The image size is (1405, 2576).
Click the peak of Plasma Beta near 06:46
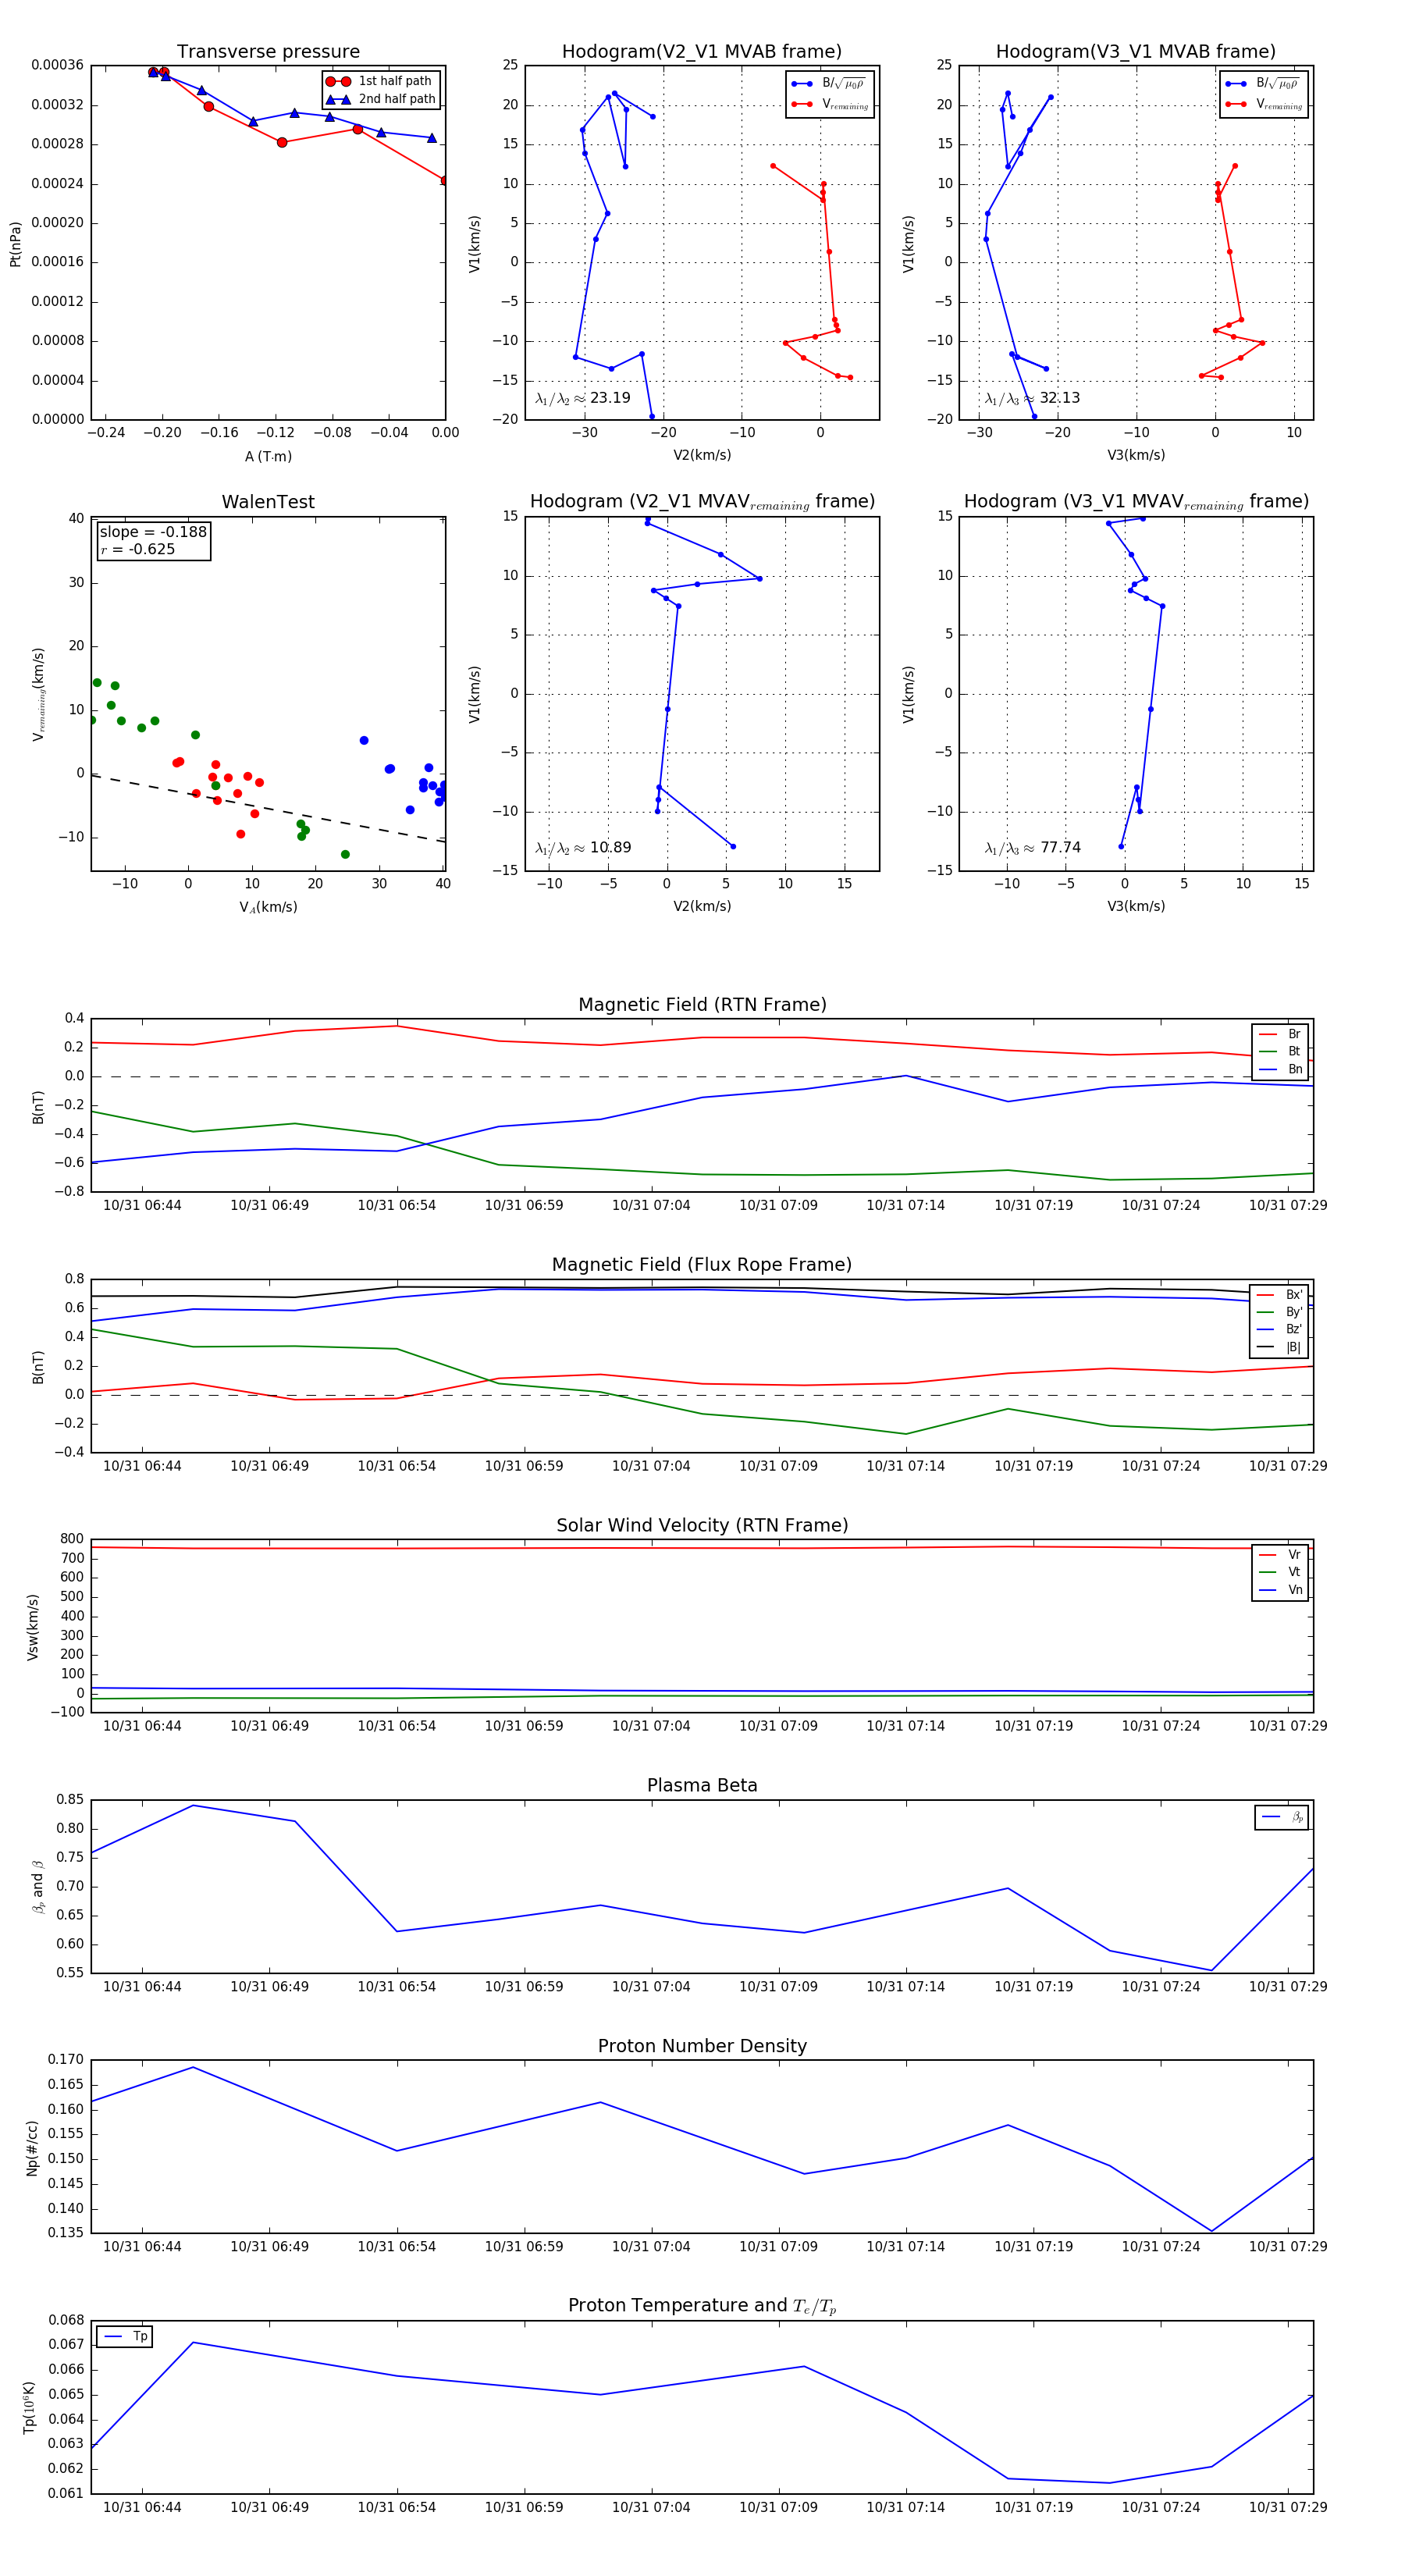tap(193, 1805)
